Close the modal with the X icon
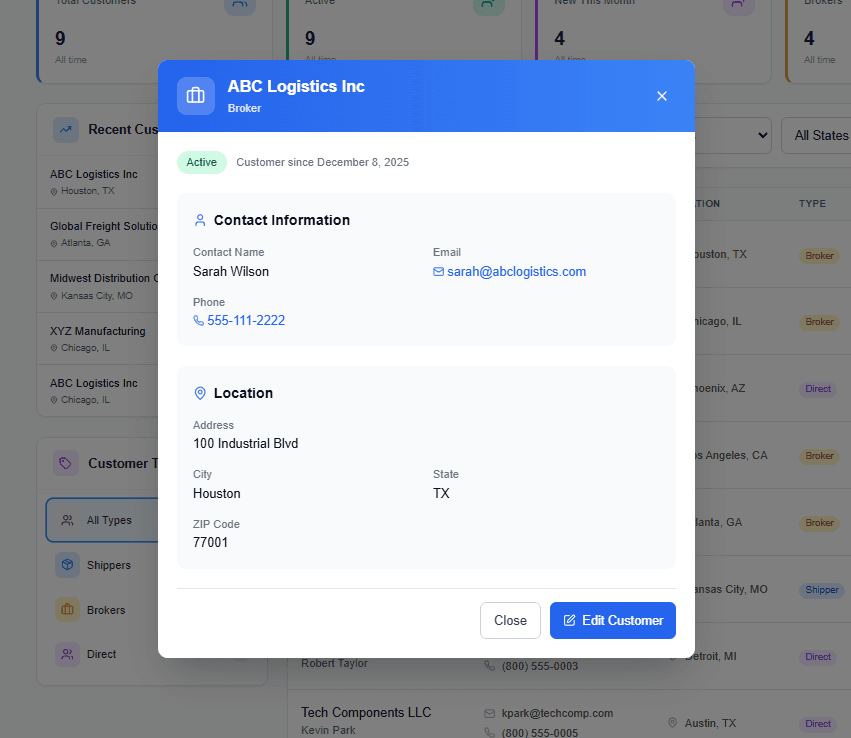Viewport: 851px width, 738px height. [x=661, y=96]
